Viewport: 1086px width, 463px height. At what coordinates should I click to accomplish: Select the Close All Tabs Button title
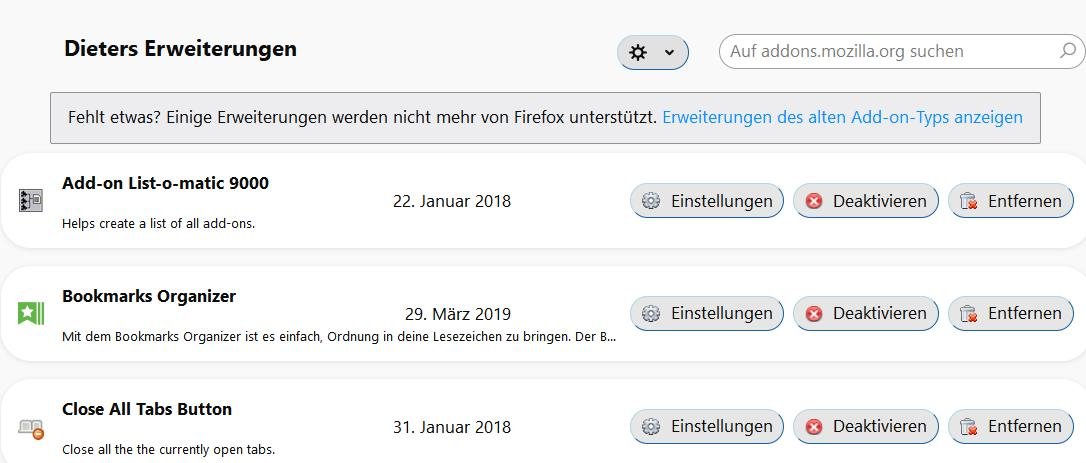click(147, 409)
